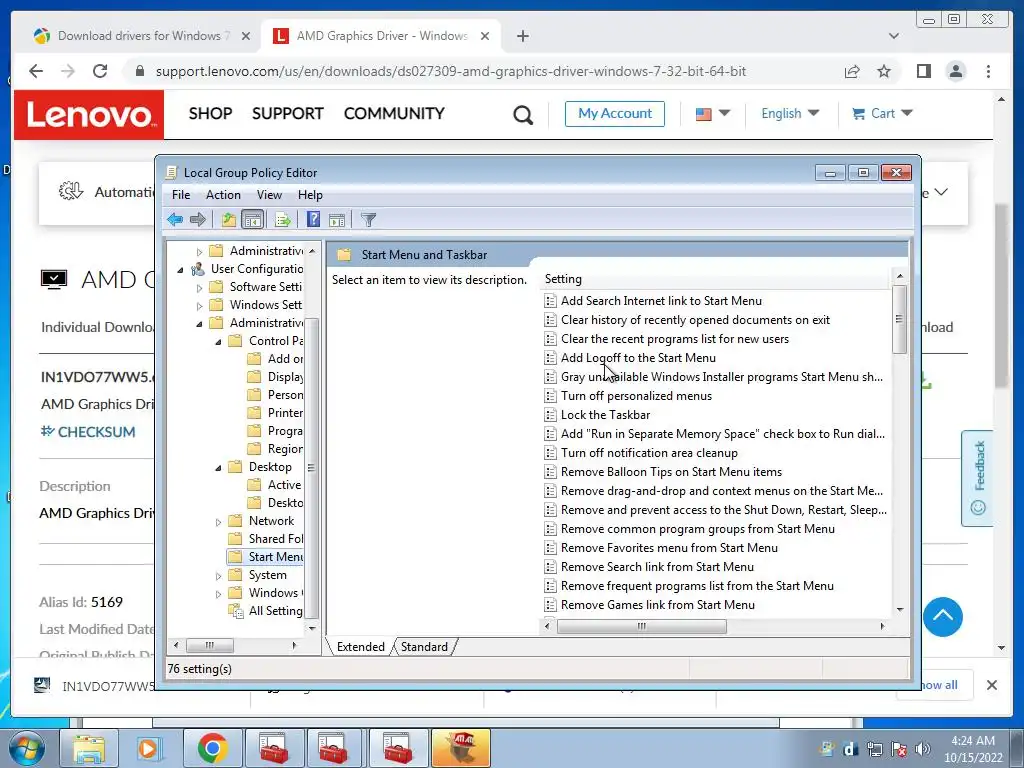Click the Lenovo logo
Image resolution: width=1024 pixels, height=768 pixels.
89,115
